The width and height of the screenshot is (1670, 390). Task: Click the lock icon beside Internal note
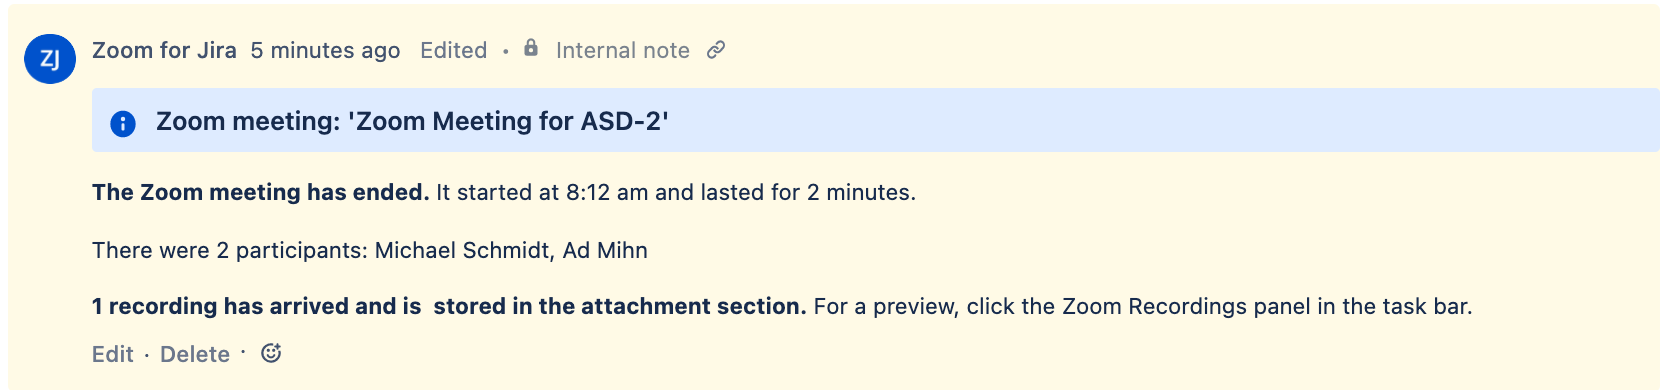tap(531, 48)
